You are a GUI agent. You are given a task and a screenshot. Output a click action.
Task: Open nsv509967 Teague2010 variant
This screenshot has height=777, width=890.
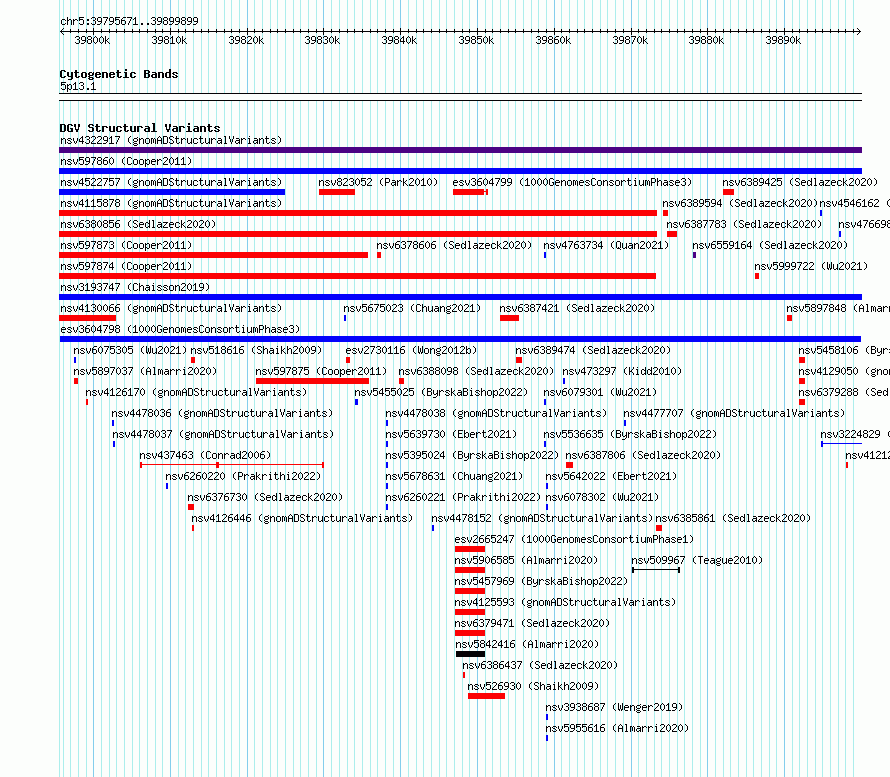(697, 560)
